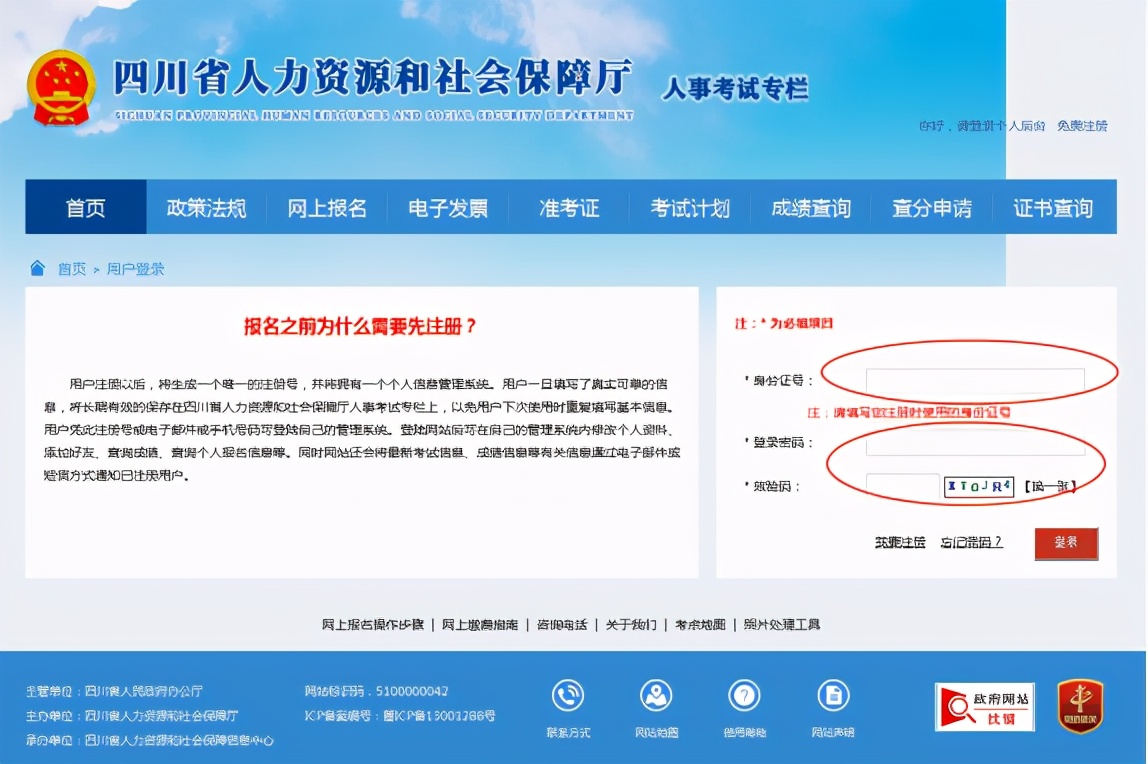Click the login prompt link at top right
This screenshot has width=1148, height=764.
(982, 126)
